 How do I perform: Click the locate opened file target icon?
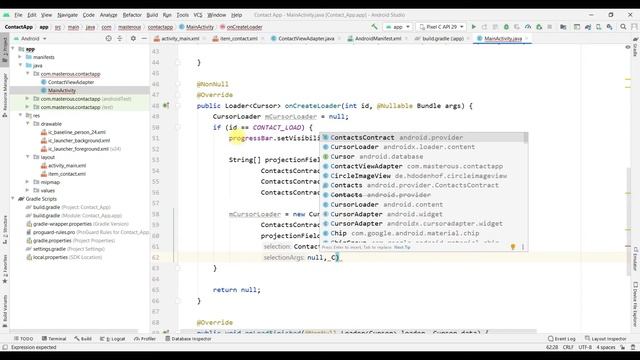108,38
